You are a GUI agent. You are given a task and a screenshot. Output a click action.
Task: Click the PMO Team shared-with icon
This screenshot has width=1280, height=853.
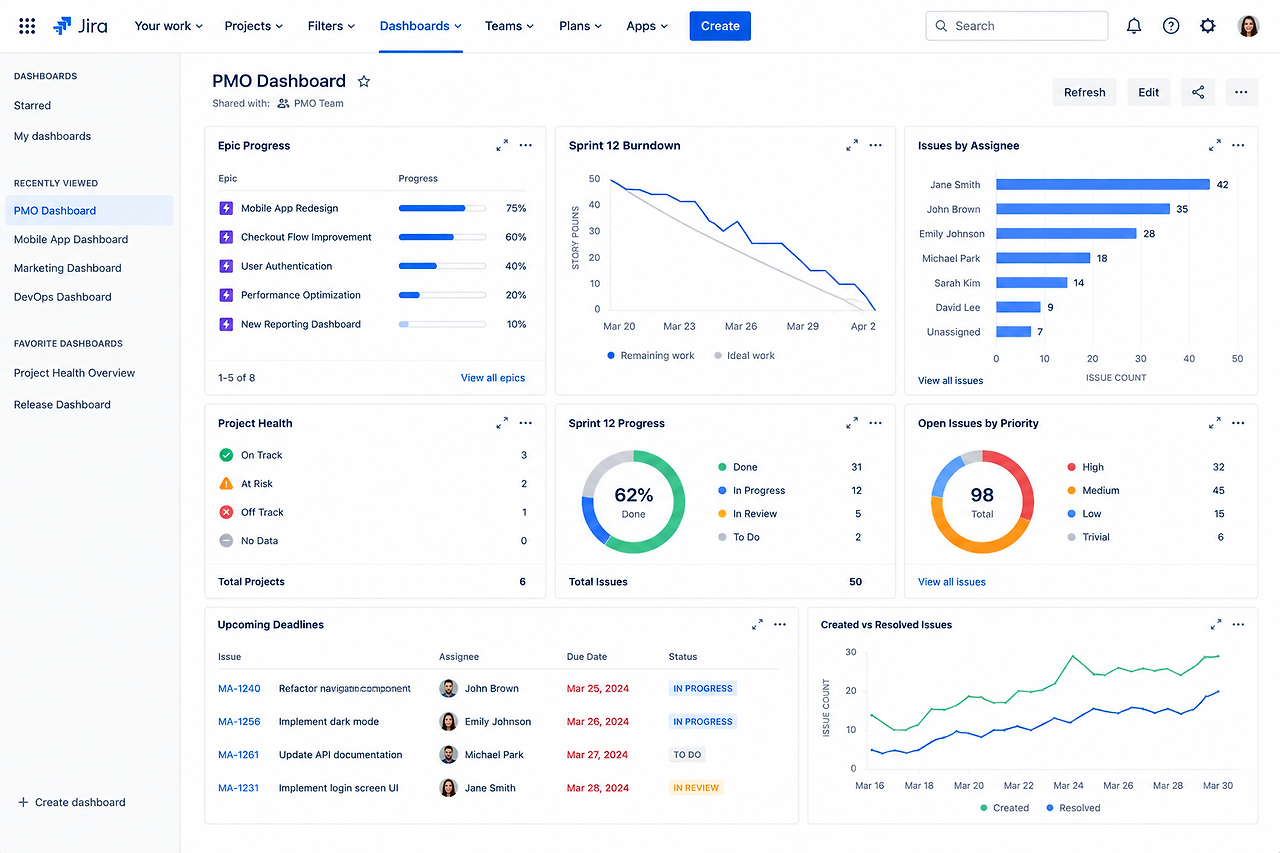pos(283,103)
